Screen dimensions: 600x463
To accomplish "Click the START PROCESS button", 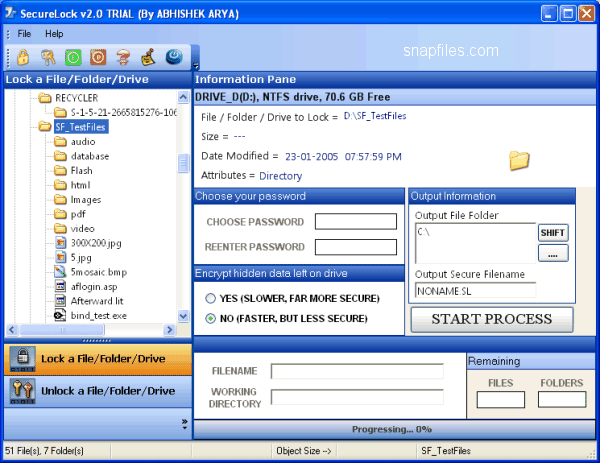I will point(492,319).
